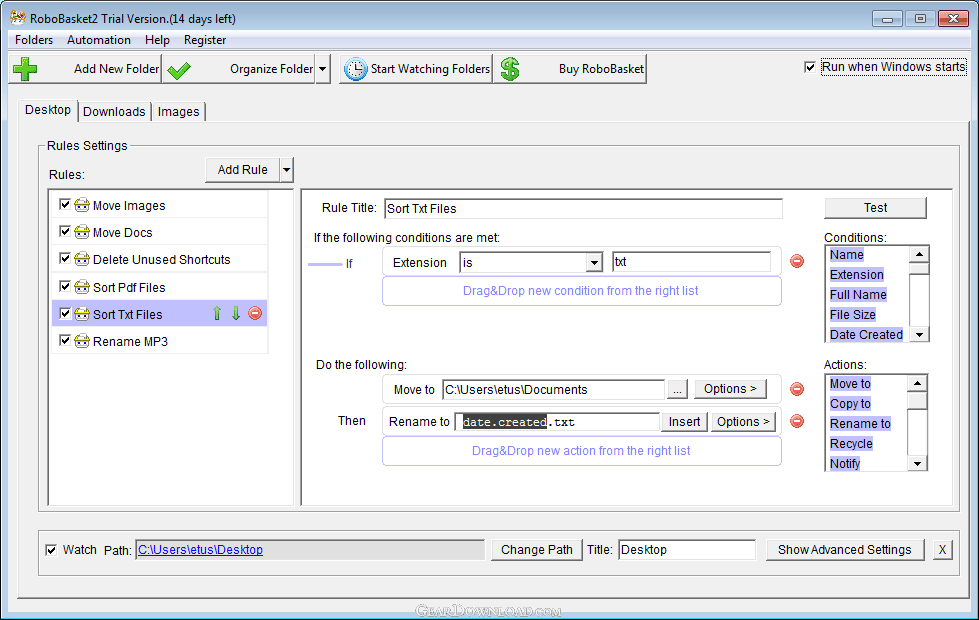
Task: Click the robot icon next to Rename MP3
Action: [x=82, y=341]
